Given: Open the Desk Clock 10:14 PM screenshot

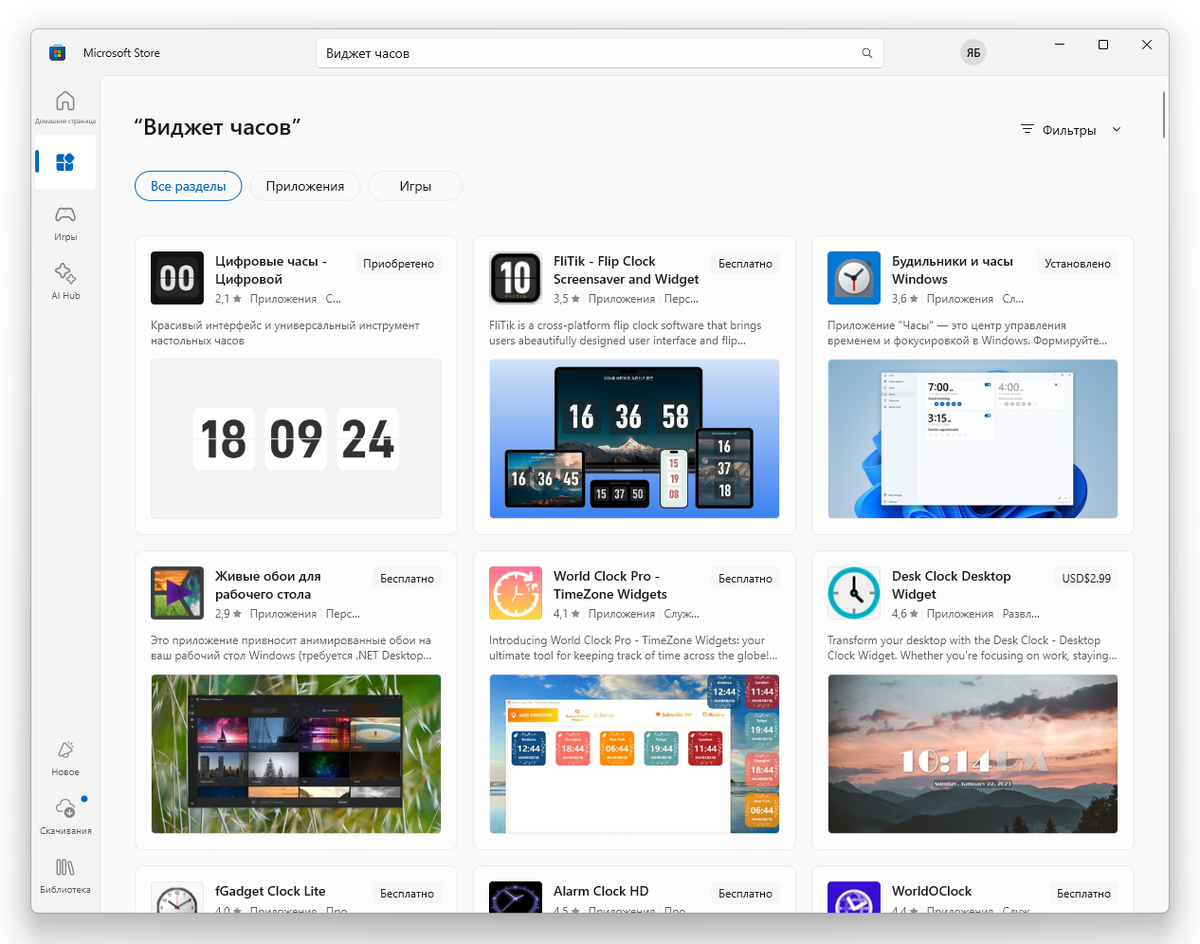Looking at the screenshot, I should click(x=973, y=754).
